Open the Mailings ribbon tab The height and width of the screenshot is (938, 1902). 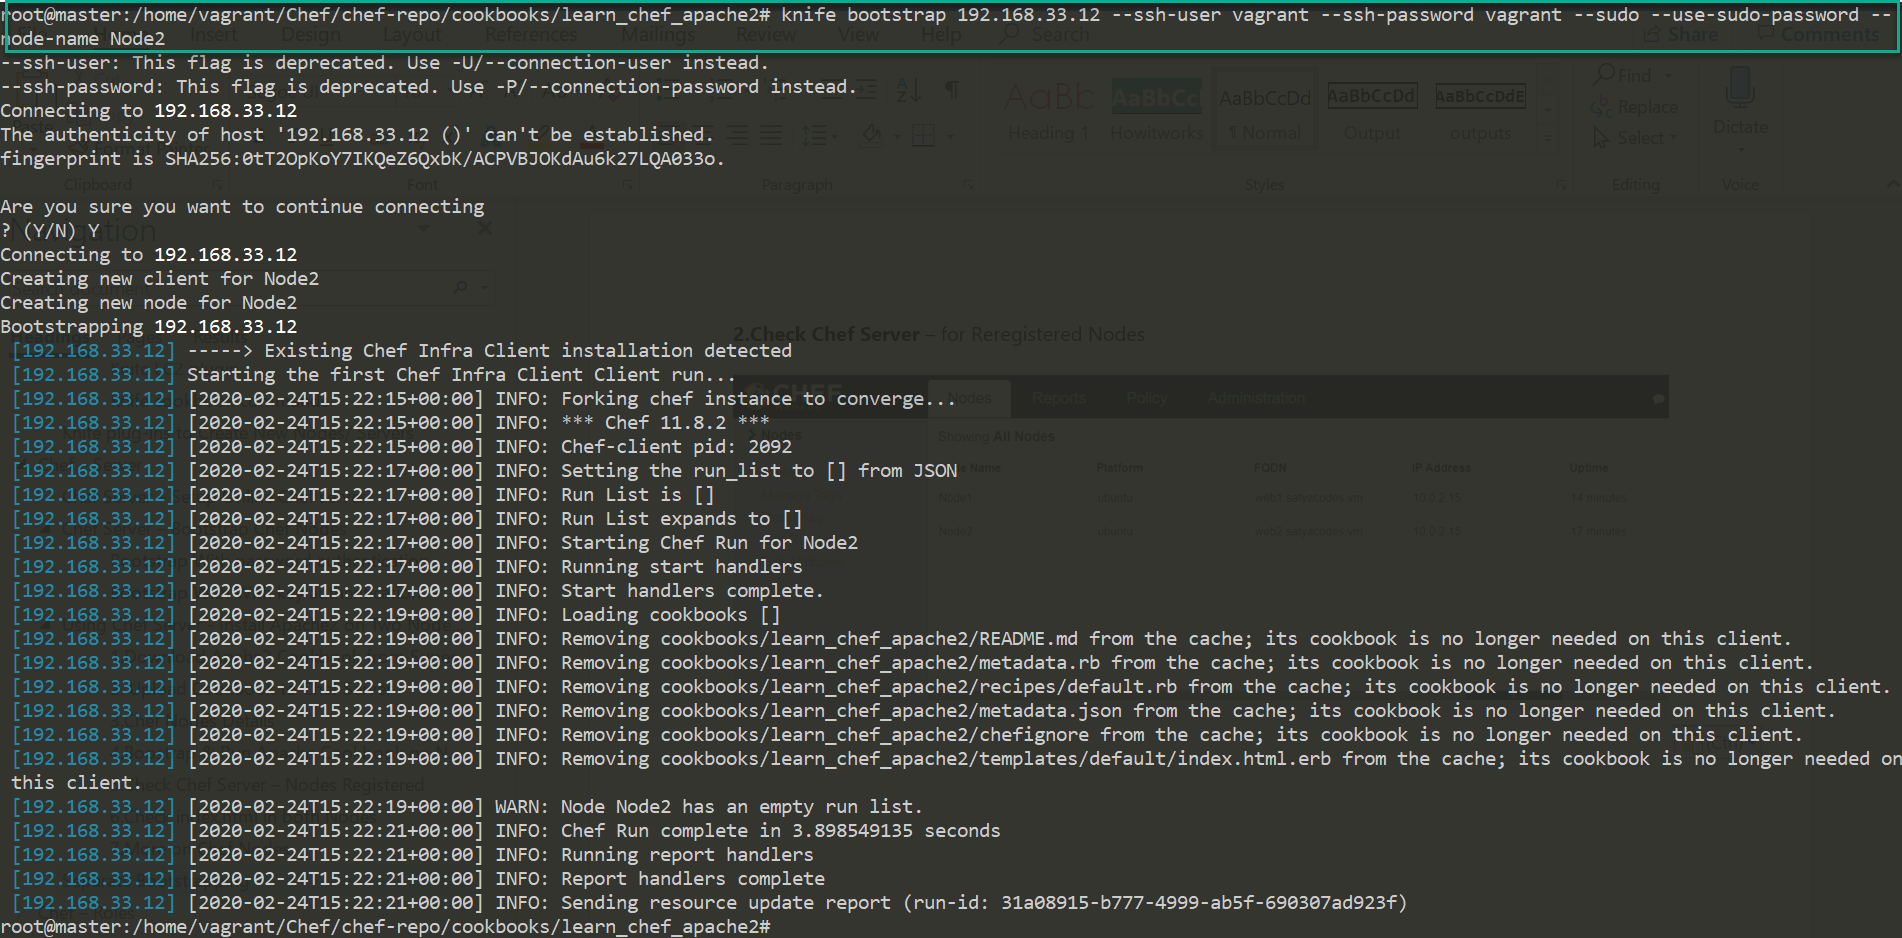657,35
